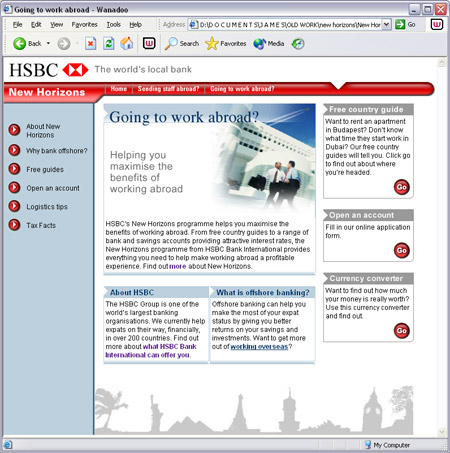Click the About HSBC heading
This screenshot has width=450, height=453.
click(132, 292)
